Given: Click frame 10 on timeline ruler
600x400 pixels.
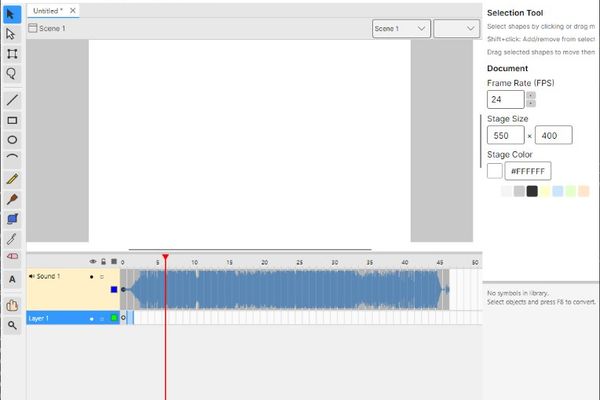Looking at the screenshot, I should (x=195, y=262).
